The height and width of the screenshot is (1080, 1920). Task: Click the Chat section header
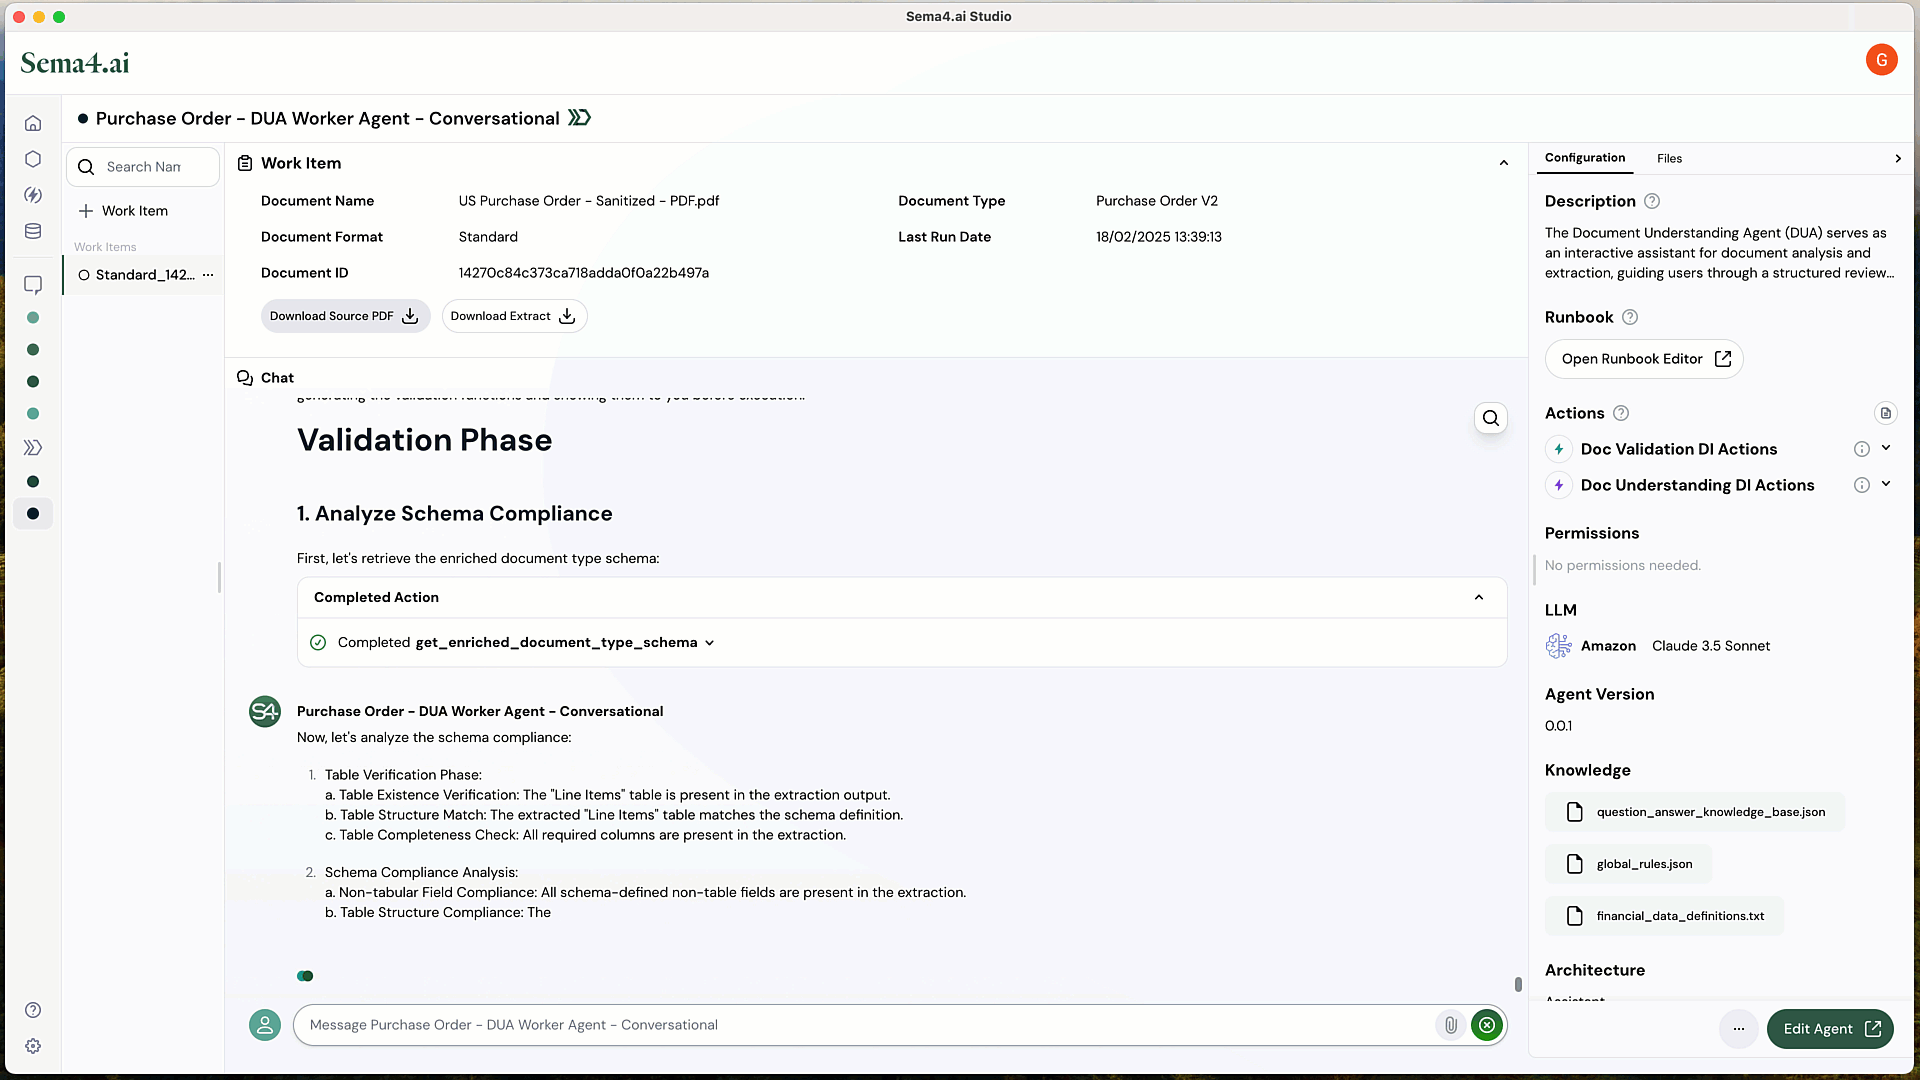tap(266, 378)
